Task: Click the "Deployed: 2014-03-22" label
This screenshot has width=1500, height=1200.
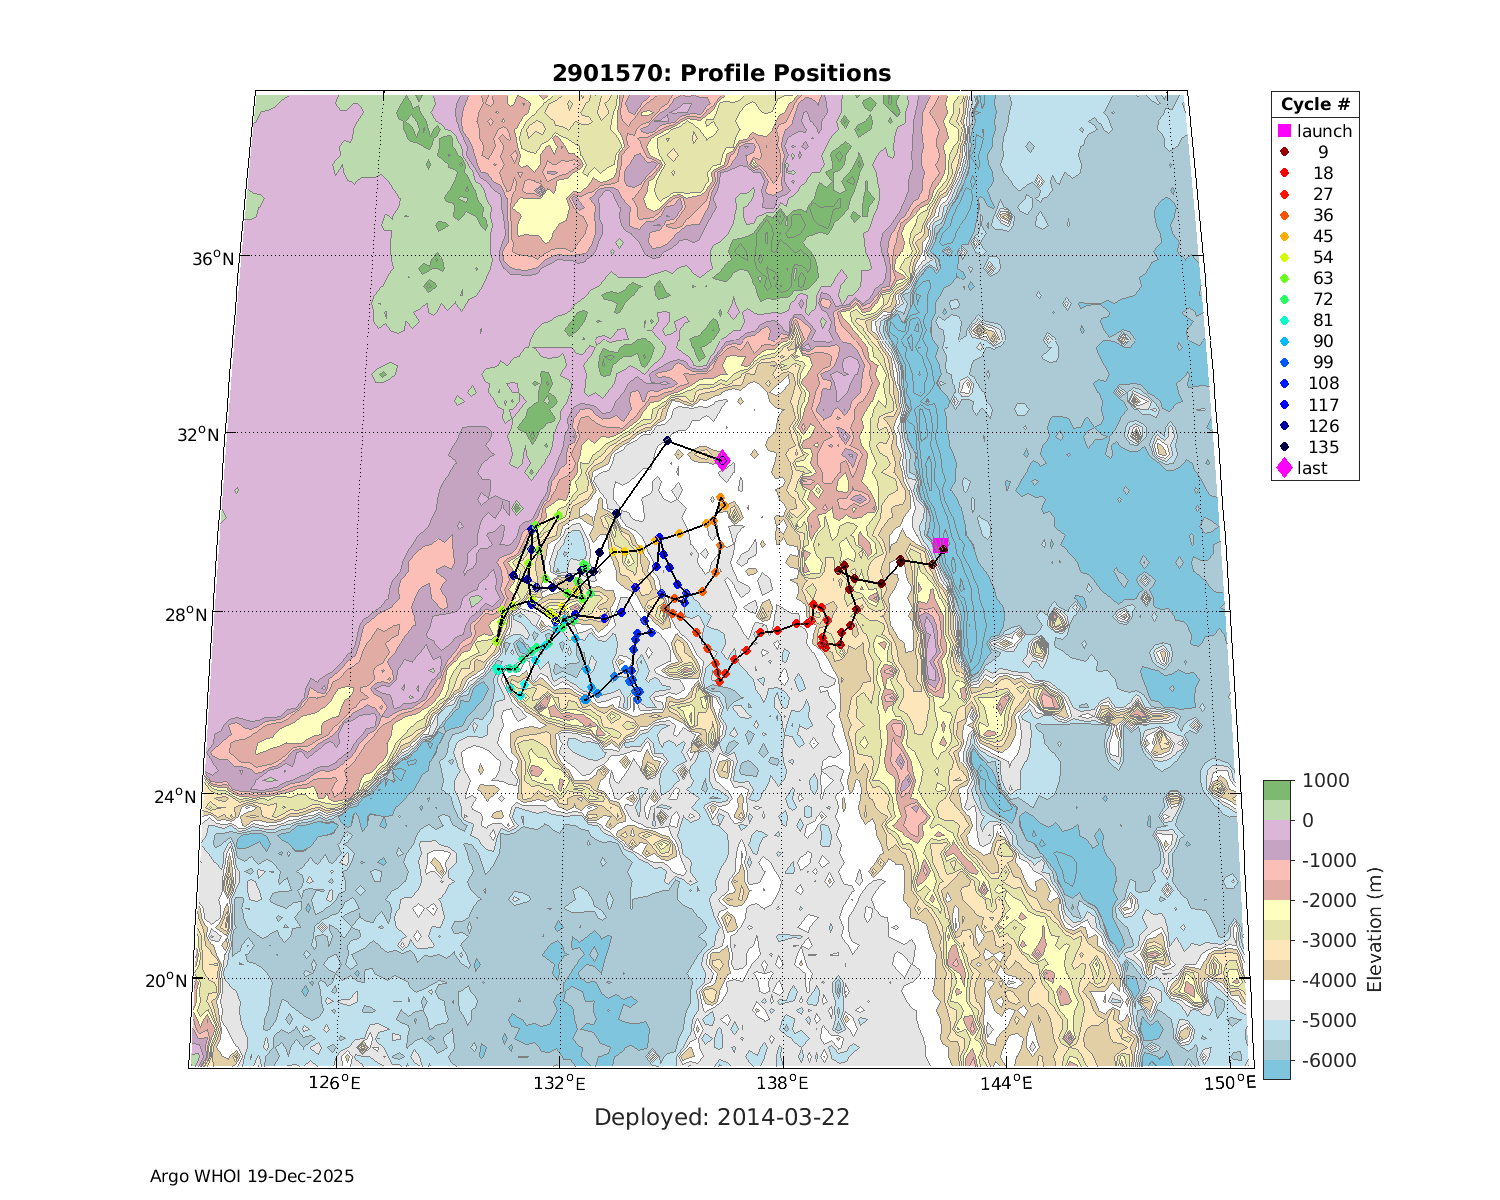Action: point(721,1117)
